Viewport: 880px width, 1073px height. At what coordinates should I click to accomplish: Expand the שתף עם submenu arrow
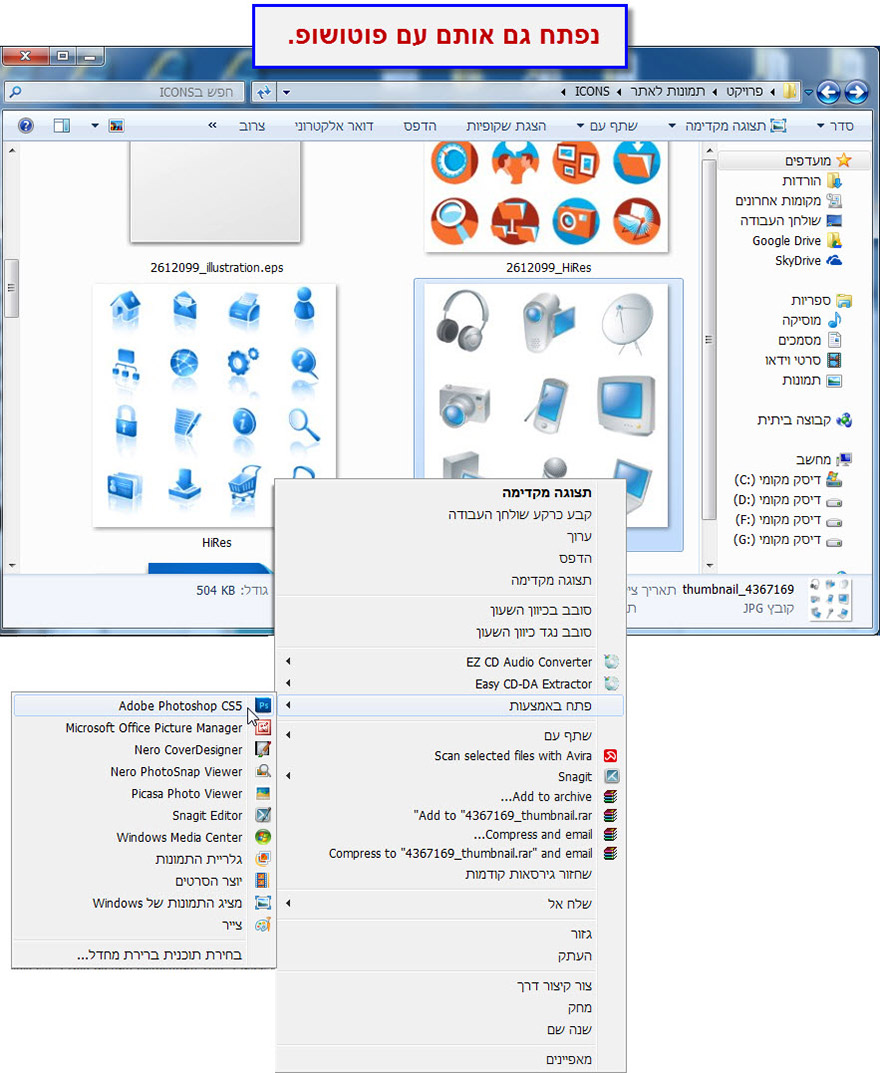pos(288,735)
